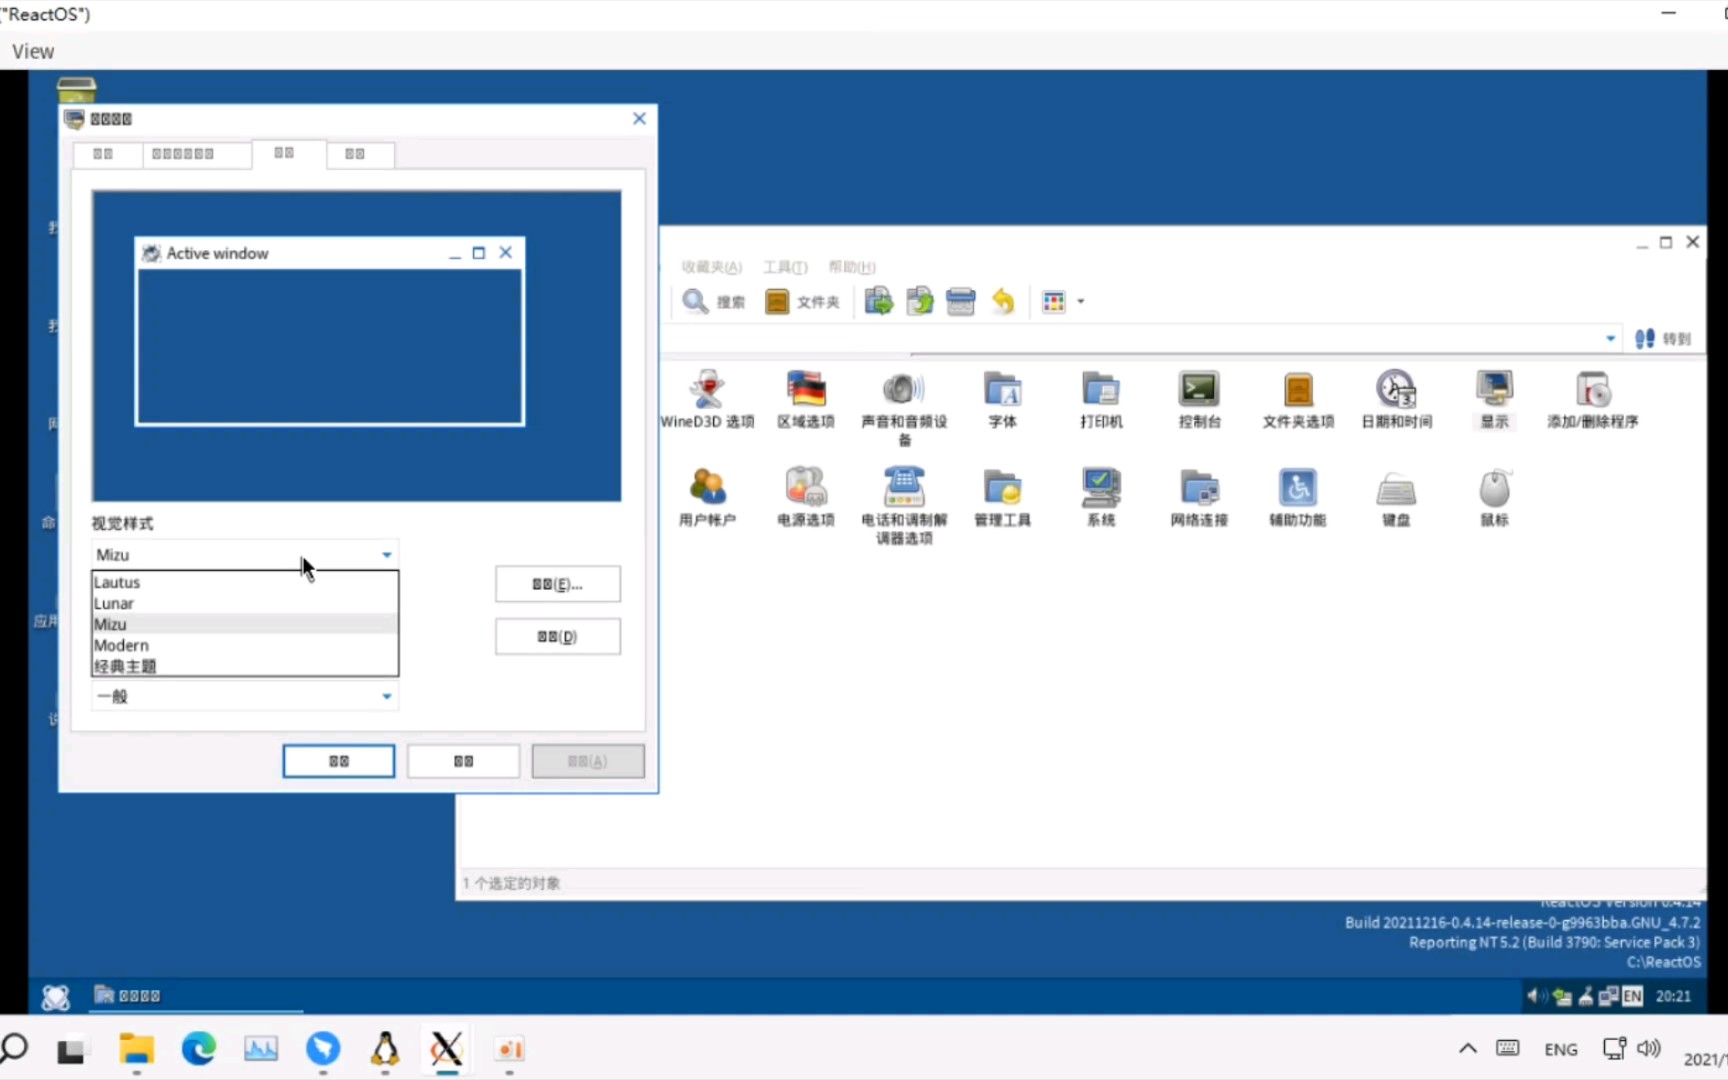The image size is (1728, 1080).
Task: Click the 20:21 clock in ReactOS tray
Action: (x=1673, y=996)
